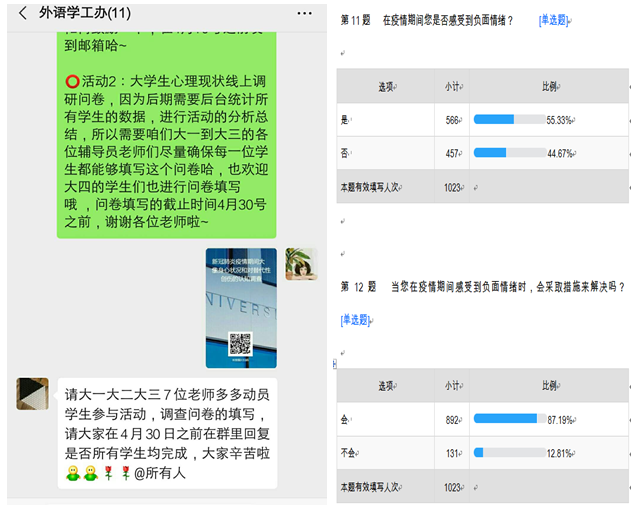Click the rose emoji in white message
The height and width of the screenshot is (509, 638).
tap(110, 472)
